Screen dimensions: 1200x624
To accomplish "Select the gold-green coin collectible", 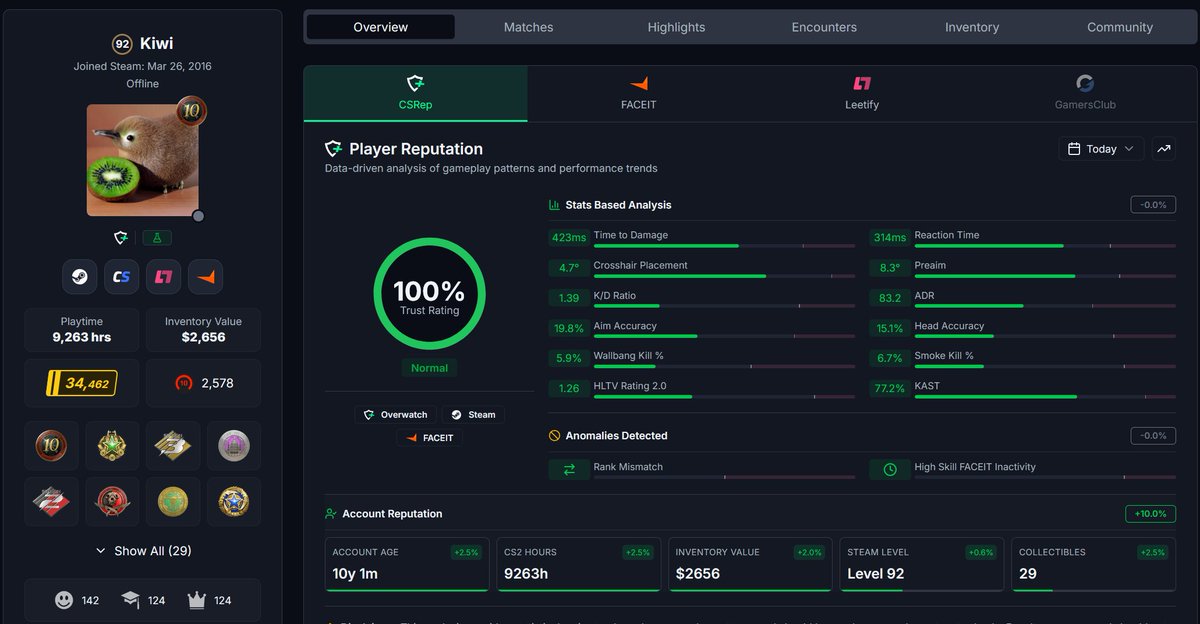I will 173,501.
